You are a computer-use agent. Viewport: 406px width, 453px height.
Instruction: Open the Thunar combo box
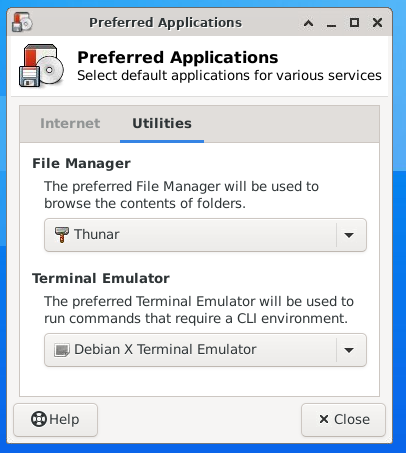coord(205,235)
